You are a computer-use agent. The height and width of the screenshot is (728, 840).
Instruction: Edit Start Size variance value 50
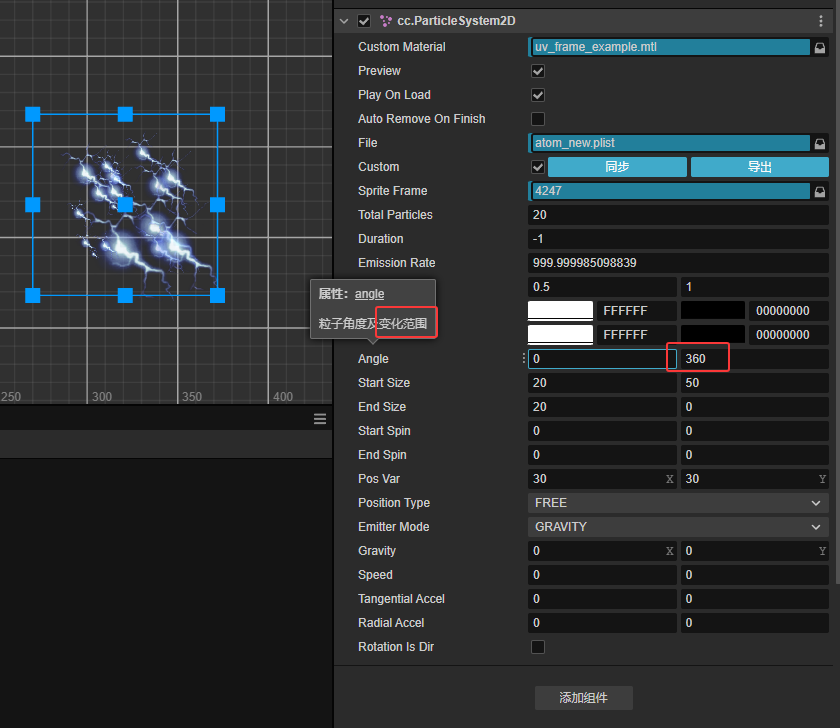click(754, 383)
